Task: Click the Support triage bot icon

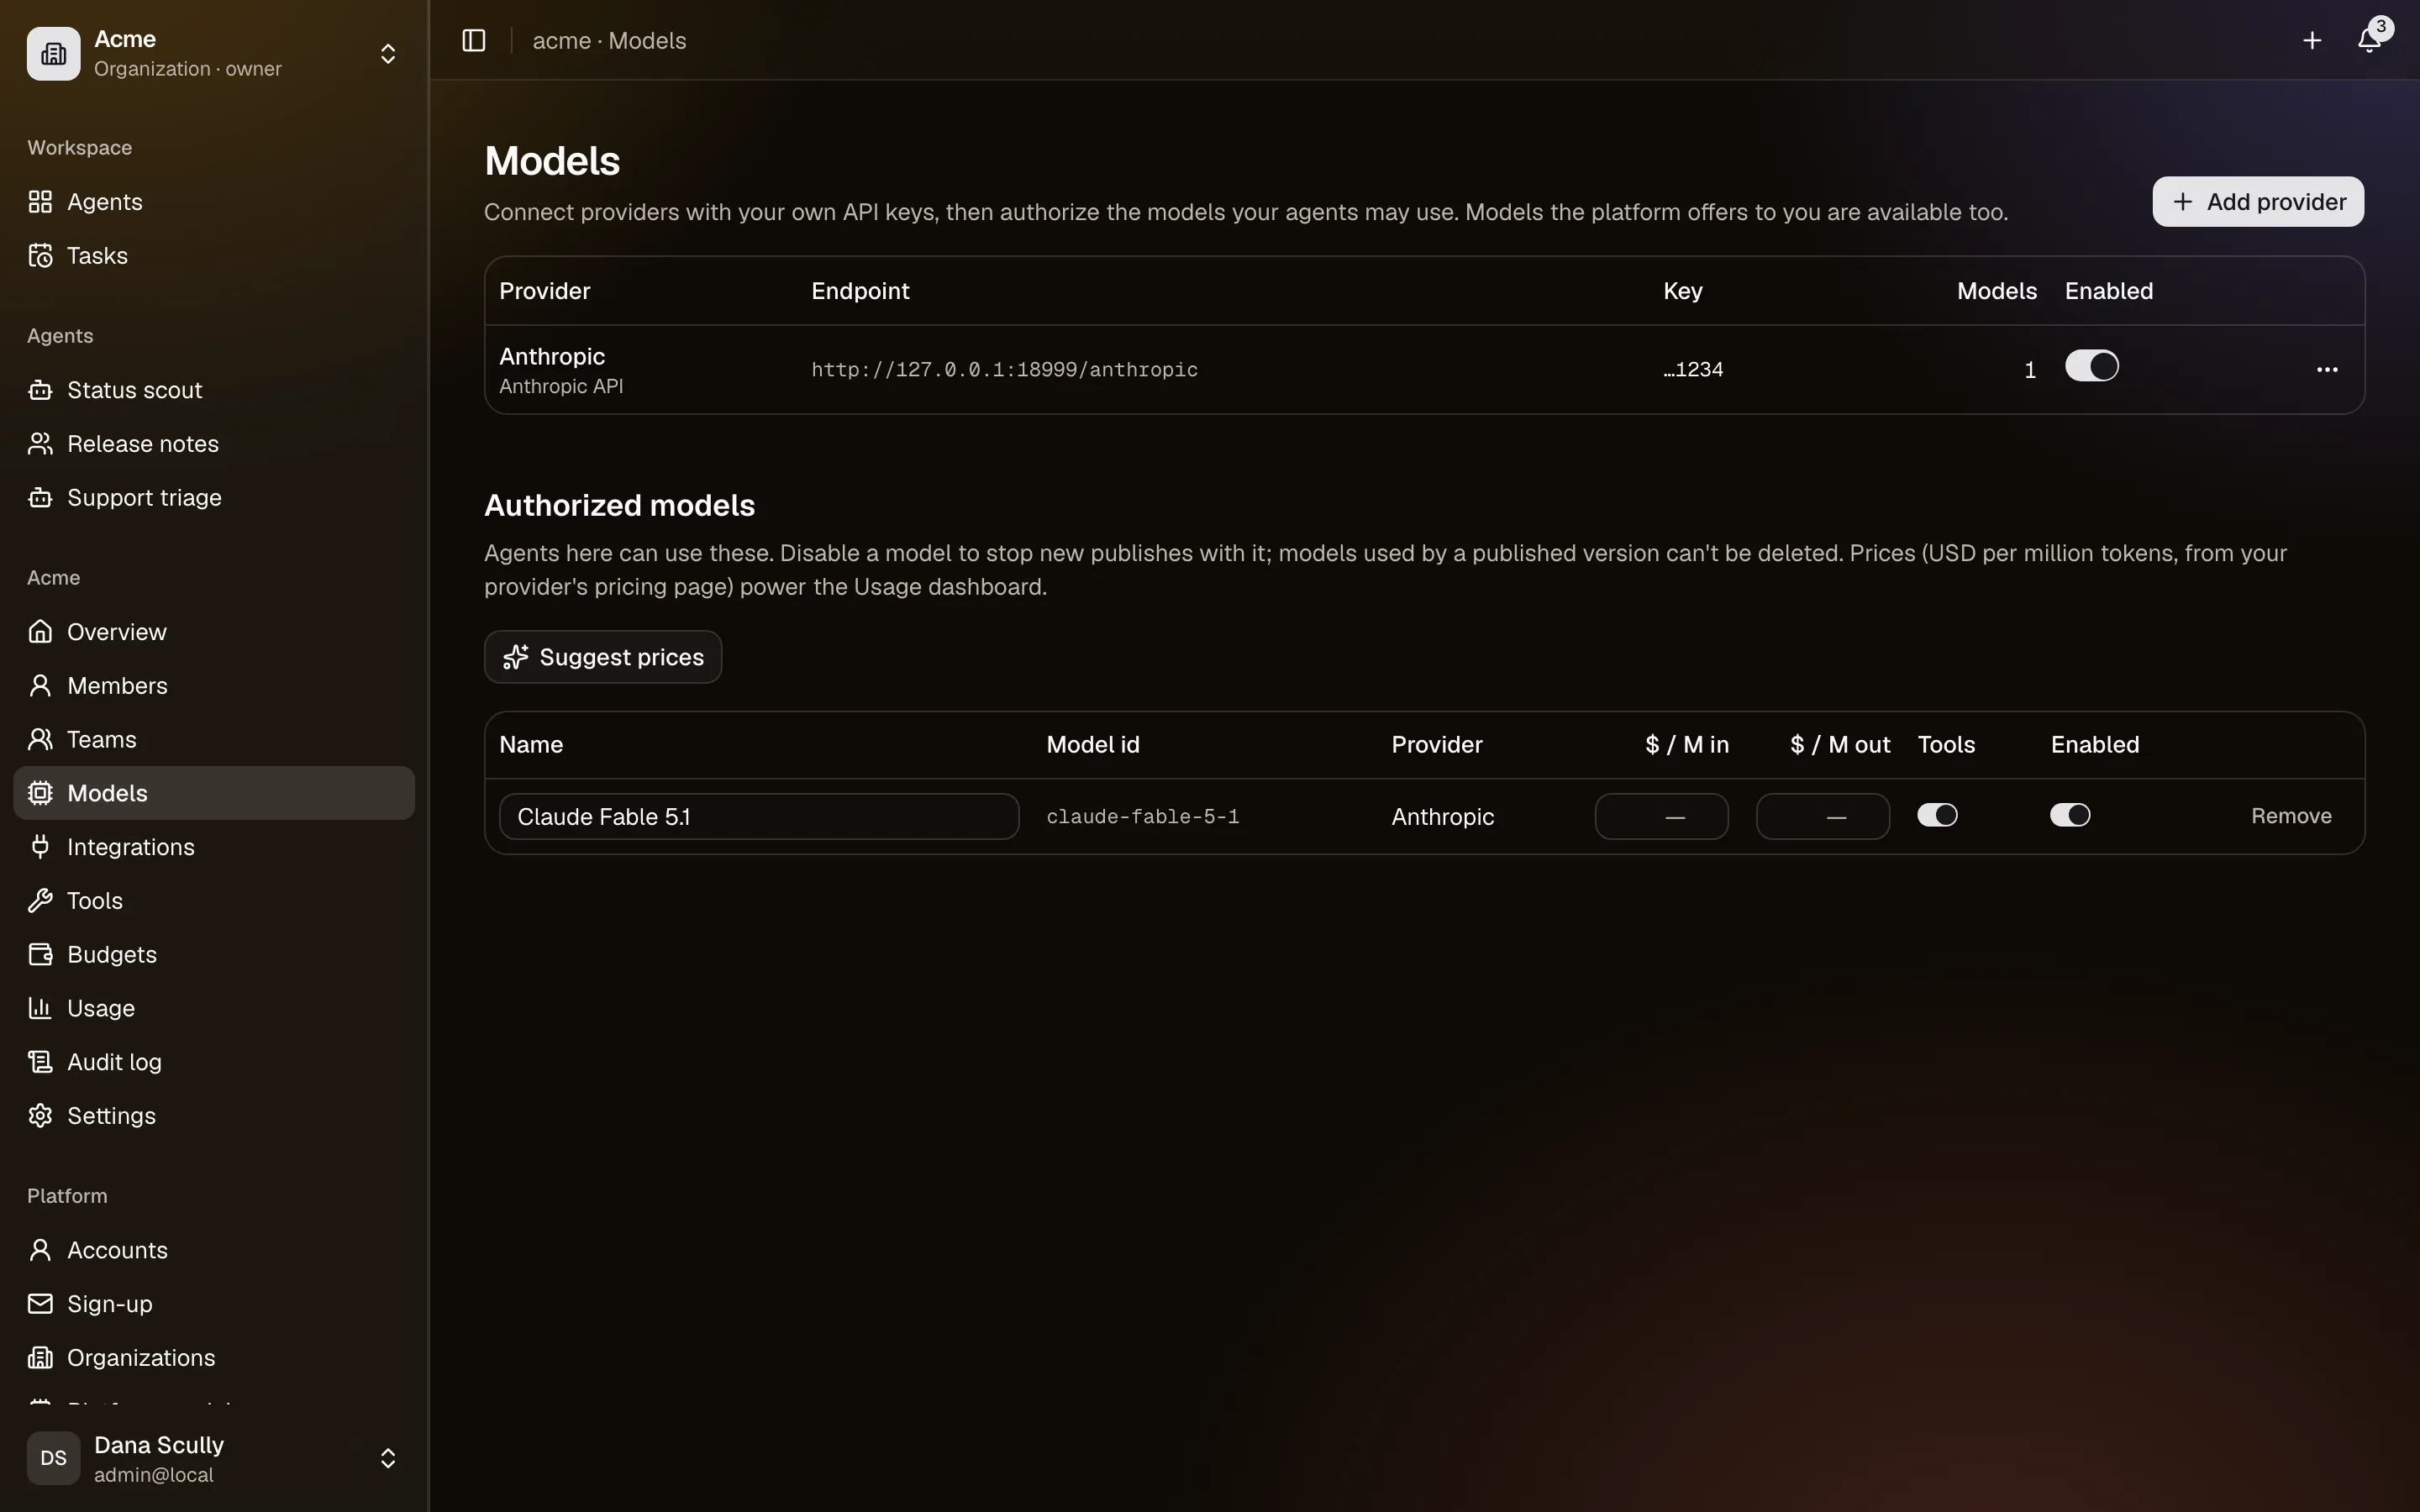Action: tap(40, 498)
